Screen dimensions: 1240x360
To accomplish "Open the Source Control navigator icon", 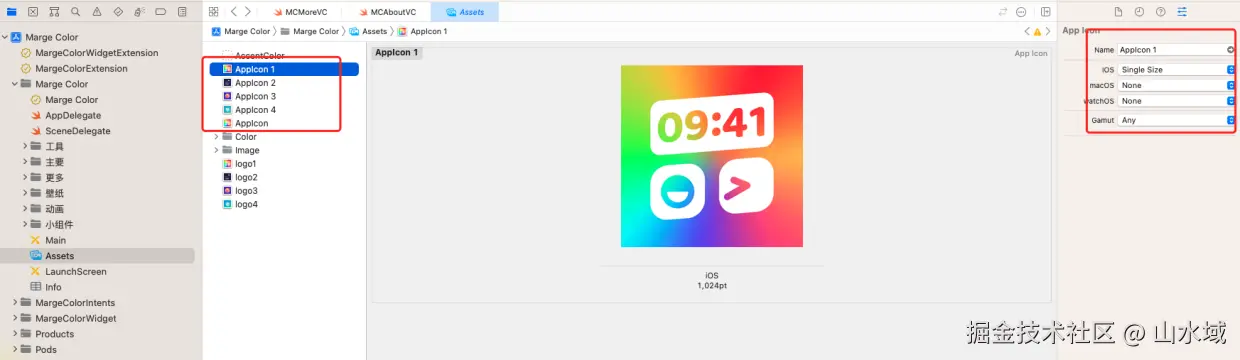I will (33, 12).
